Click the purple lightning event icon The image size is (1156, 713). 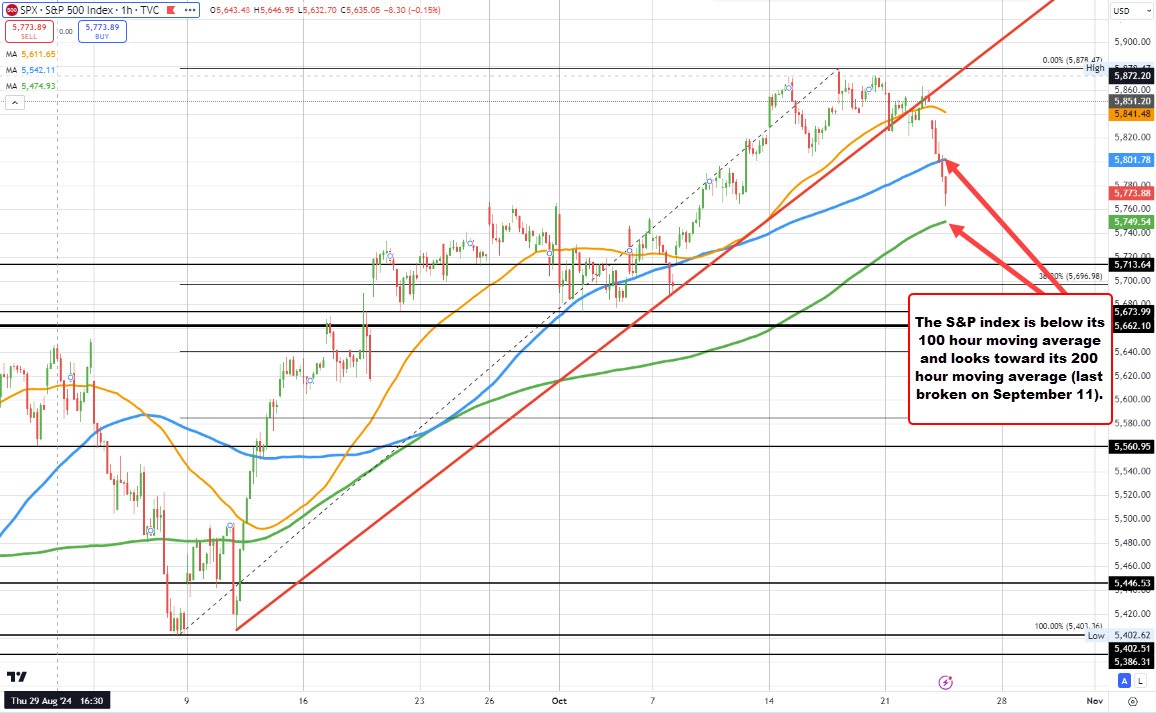point(945,682)
